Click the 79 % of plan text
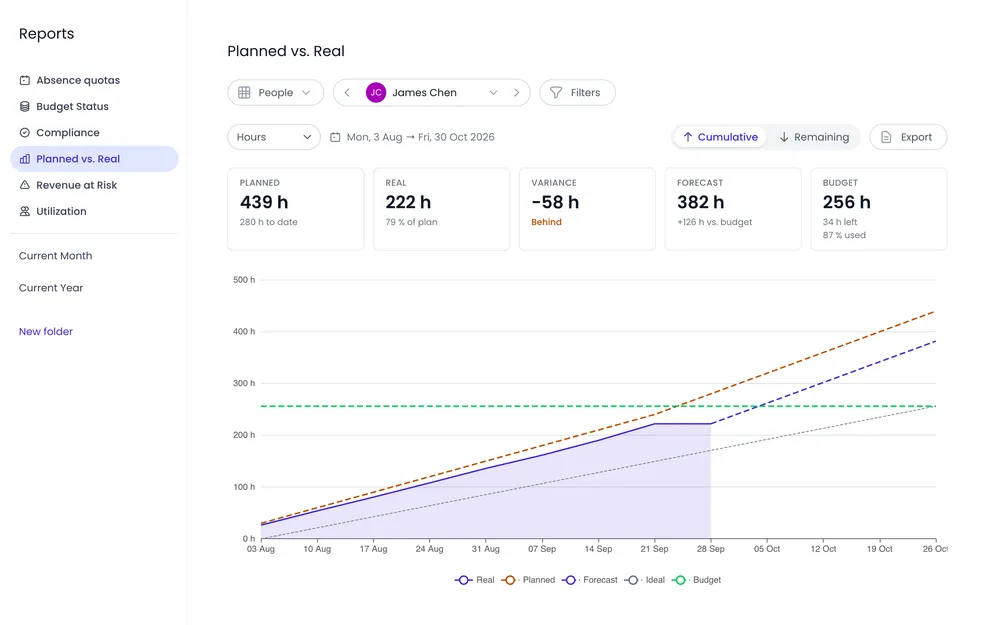Viewport: 1000px width, 625px height. tap(411, 222)
